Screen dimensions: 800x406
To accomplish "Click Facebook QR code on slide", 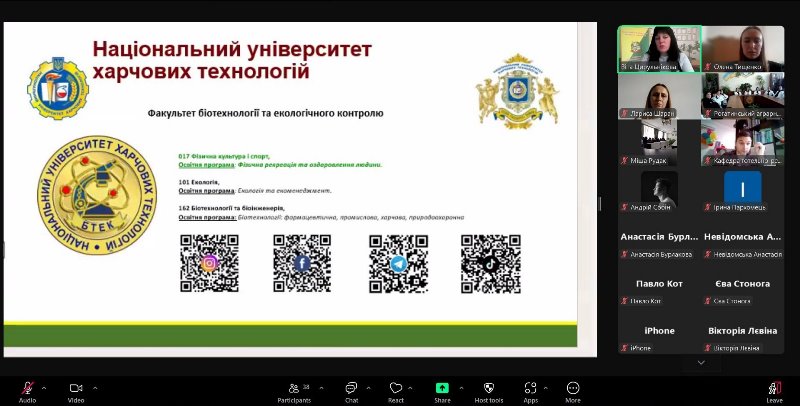I will coord(302,263).
